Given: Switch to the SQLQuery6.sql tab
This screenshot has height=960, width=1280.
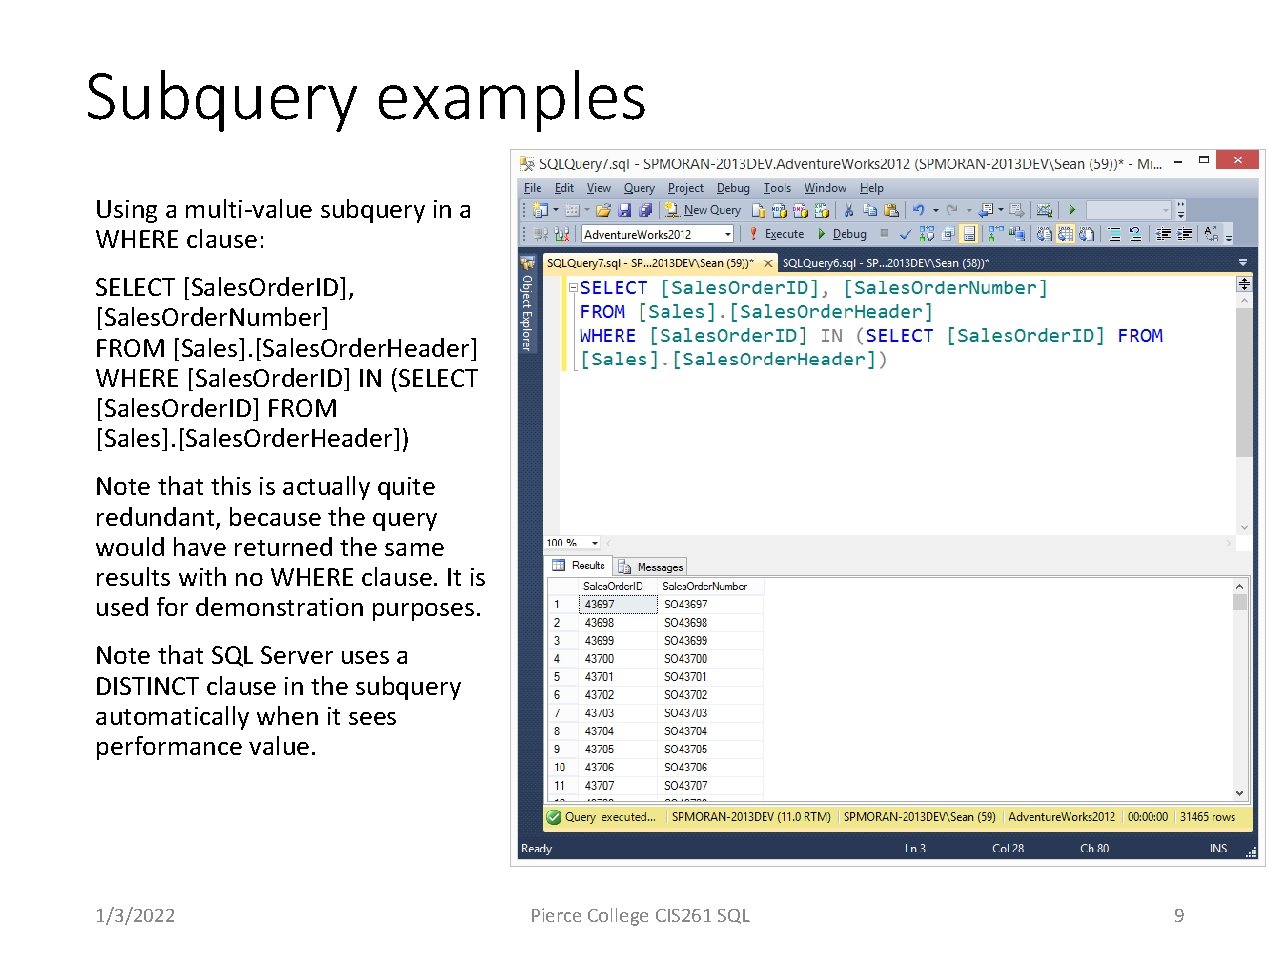Looking at the screenshot, I should (x=885, y=263).
